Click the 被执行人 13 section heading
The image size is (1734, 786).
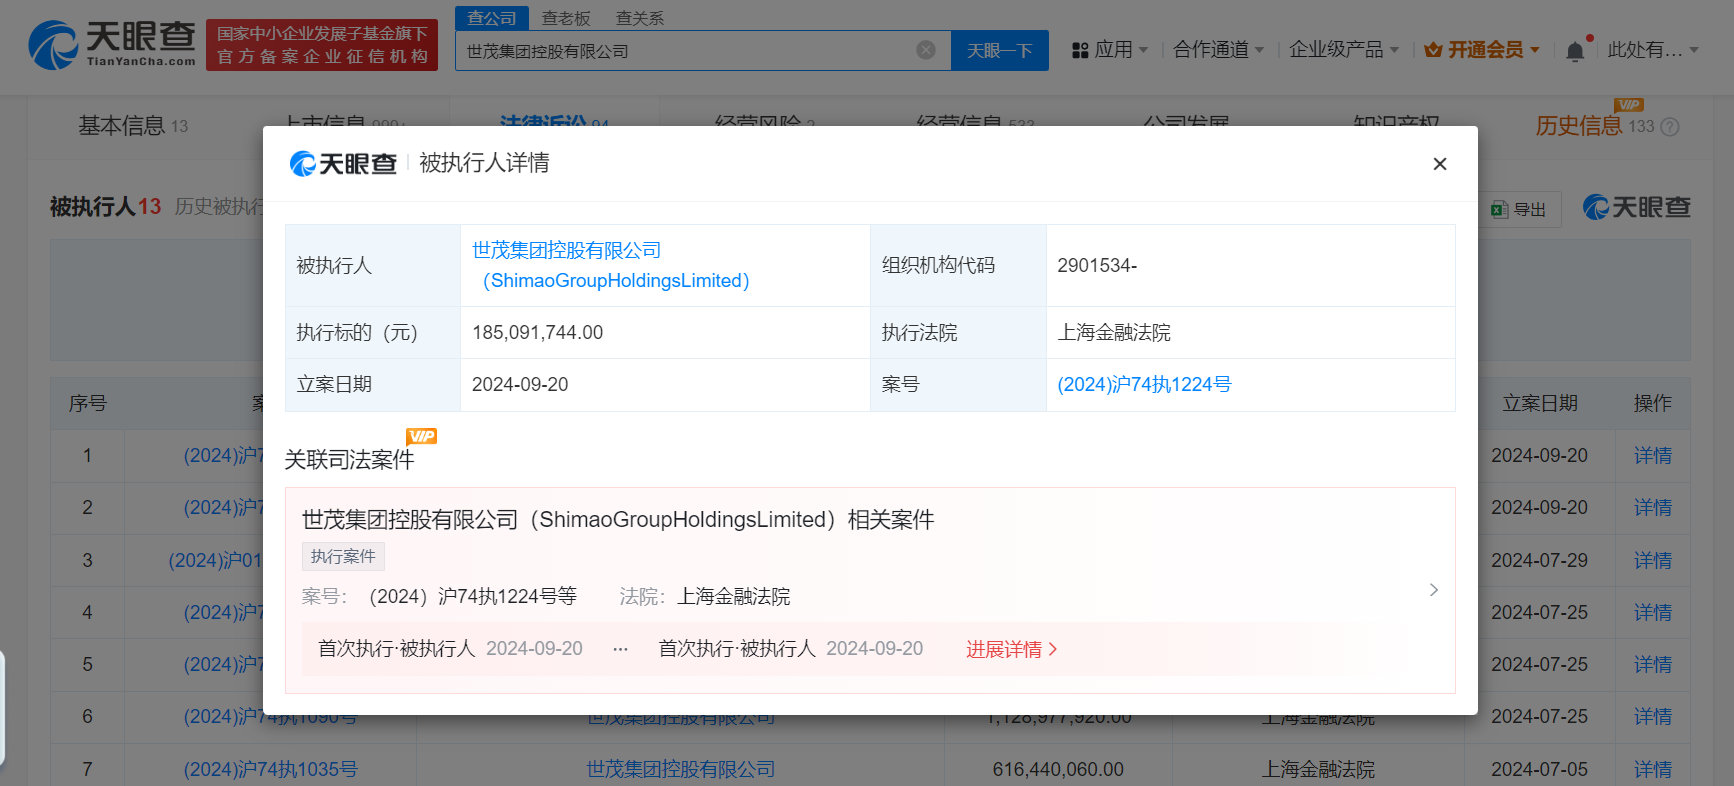pyautogui.click(x=105, y=207)
